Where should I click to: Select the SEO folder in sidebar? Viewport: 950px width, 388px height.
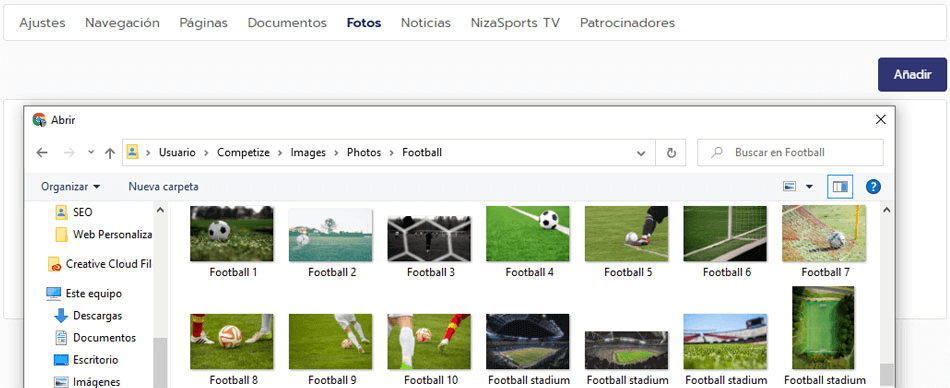(73, 212)
